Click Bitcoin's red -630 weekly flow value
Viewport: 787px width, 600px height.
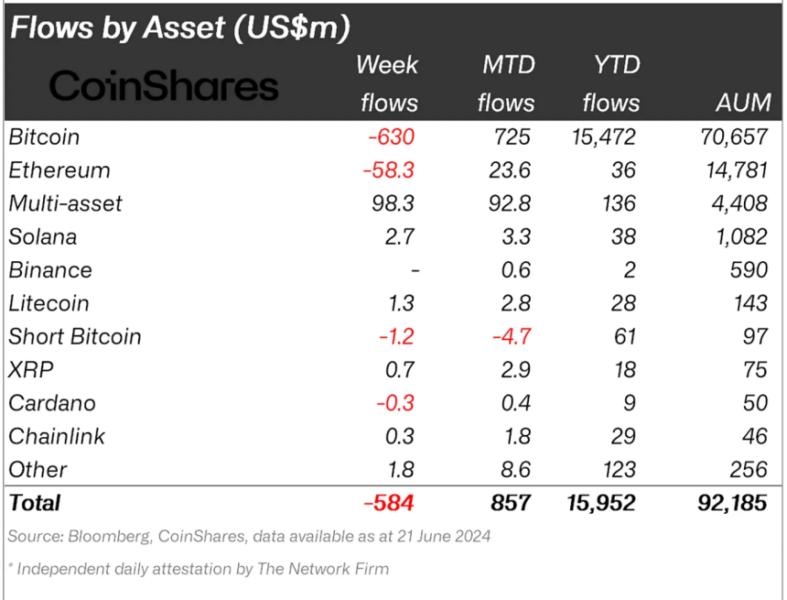click(389, 137)
